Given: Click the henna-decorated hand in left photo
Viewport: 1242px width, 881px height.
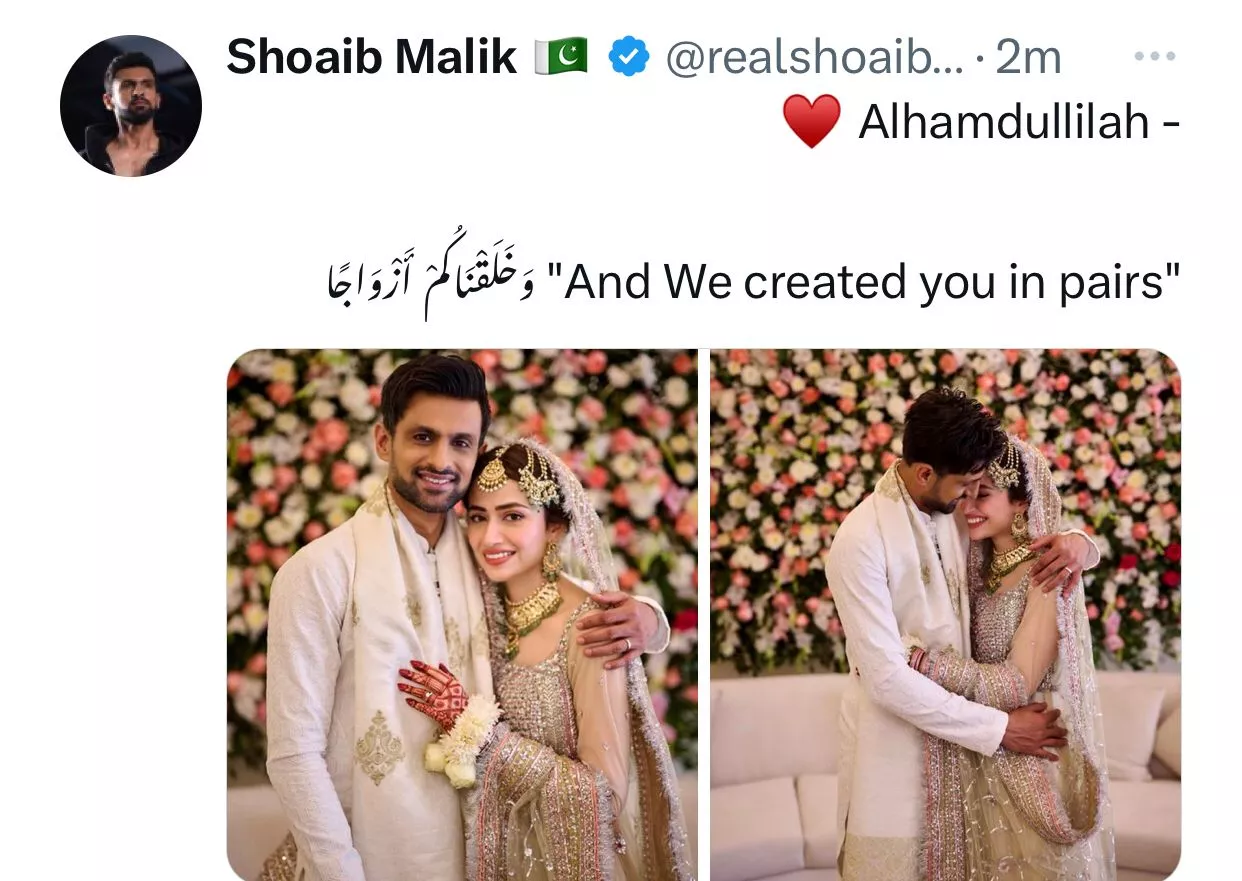Looking at the screenshot, I should (432, 694).
